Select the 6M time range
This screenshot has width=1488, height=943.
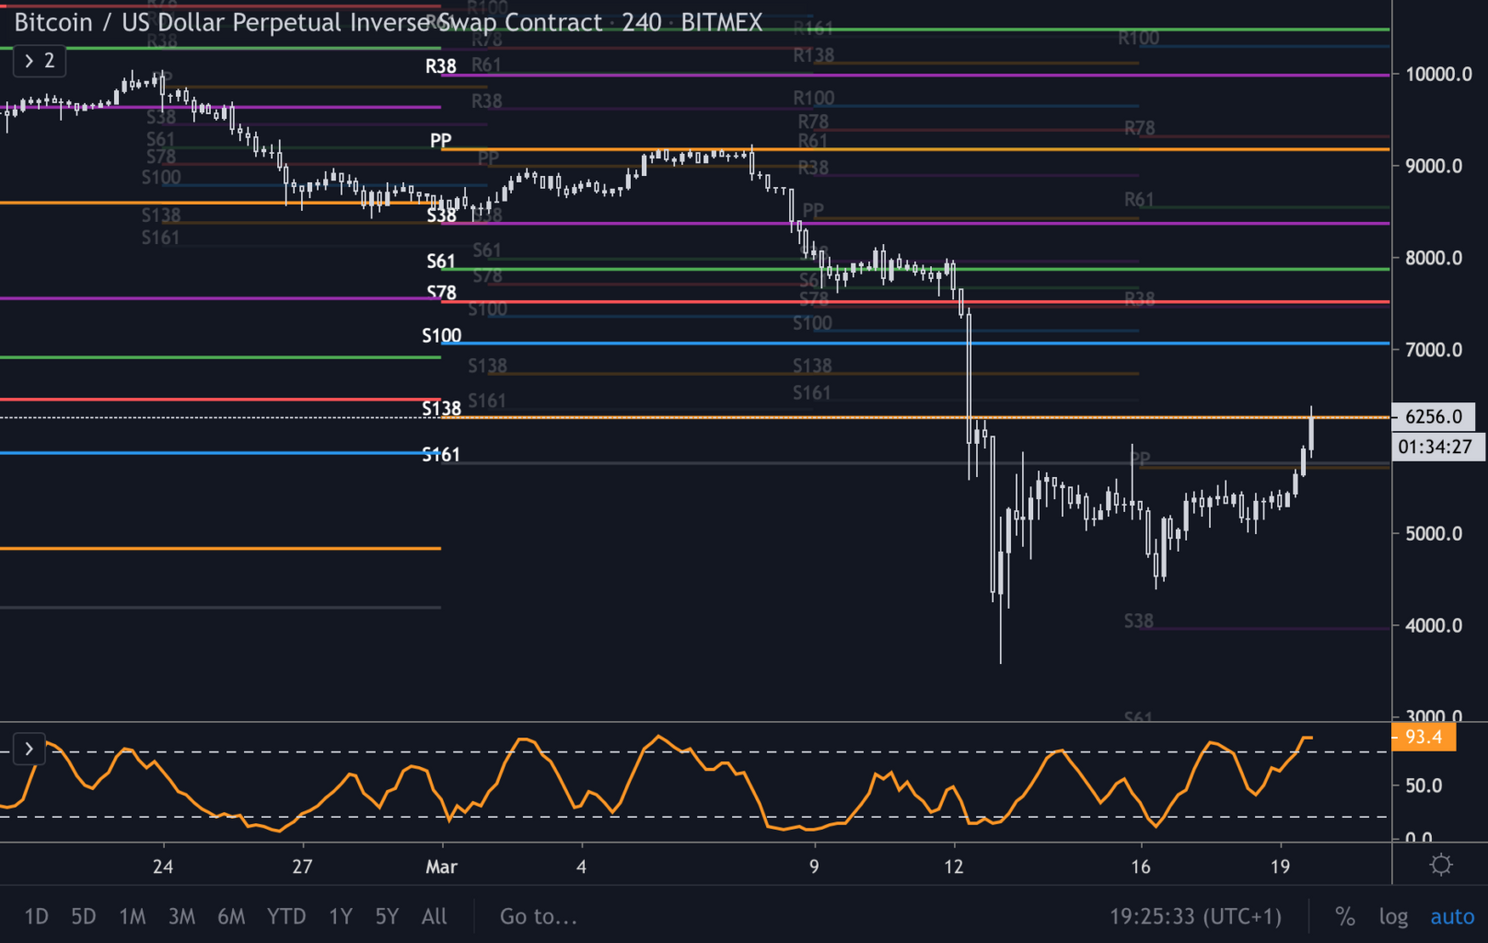pyautogui.click(x=231, y=916)
